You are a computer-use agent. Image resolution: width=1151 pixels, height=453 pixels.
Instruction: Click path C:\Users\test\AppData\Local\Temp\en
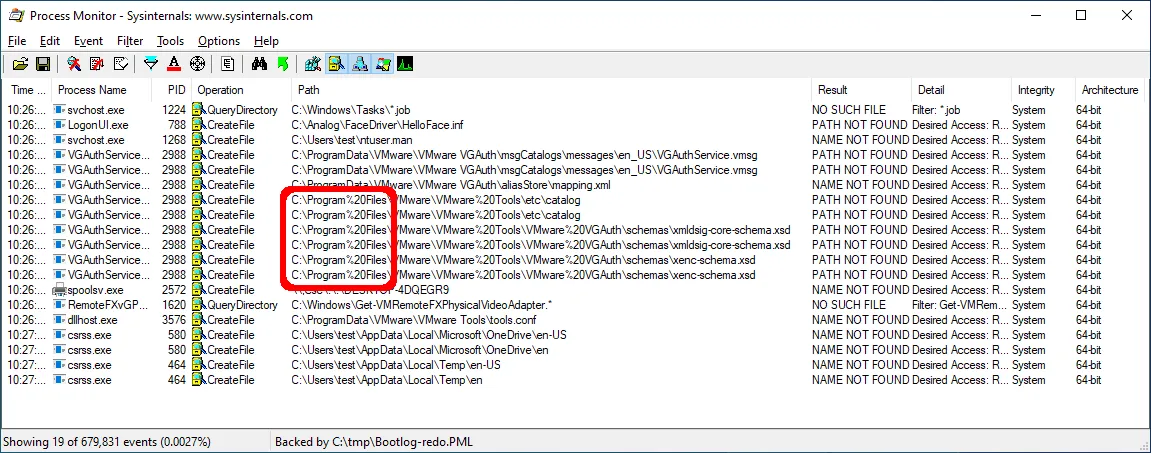click(386, 380)
